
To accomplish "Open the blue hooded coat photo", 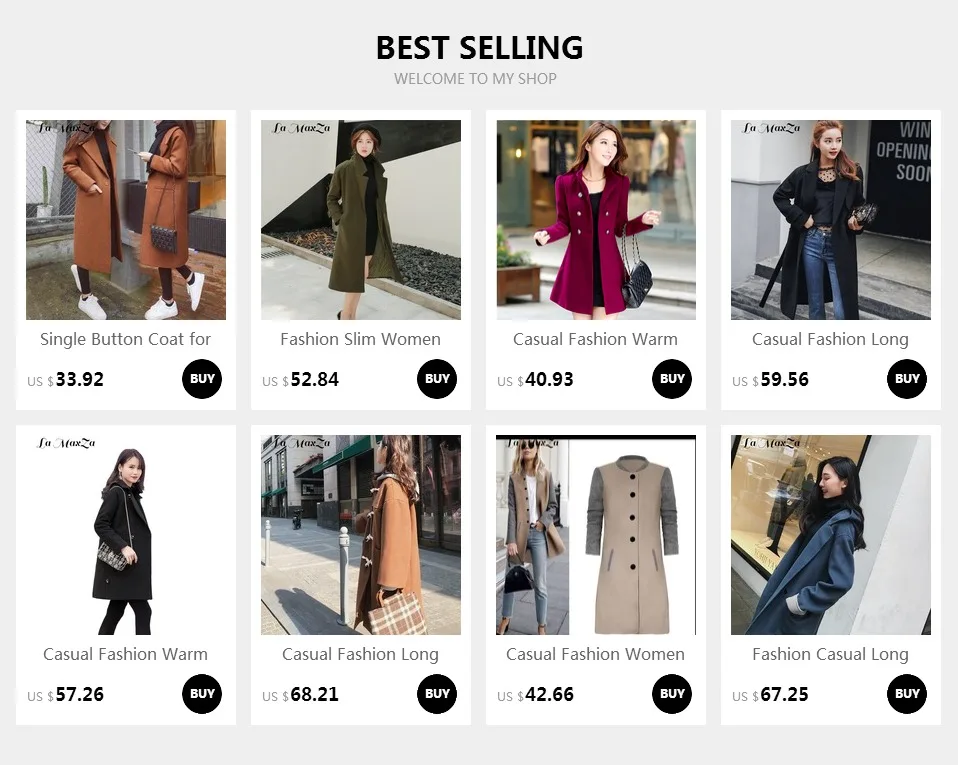I will coord(831,535).
